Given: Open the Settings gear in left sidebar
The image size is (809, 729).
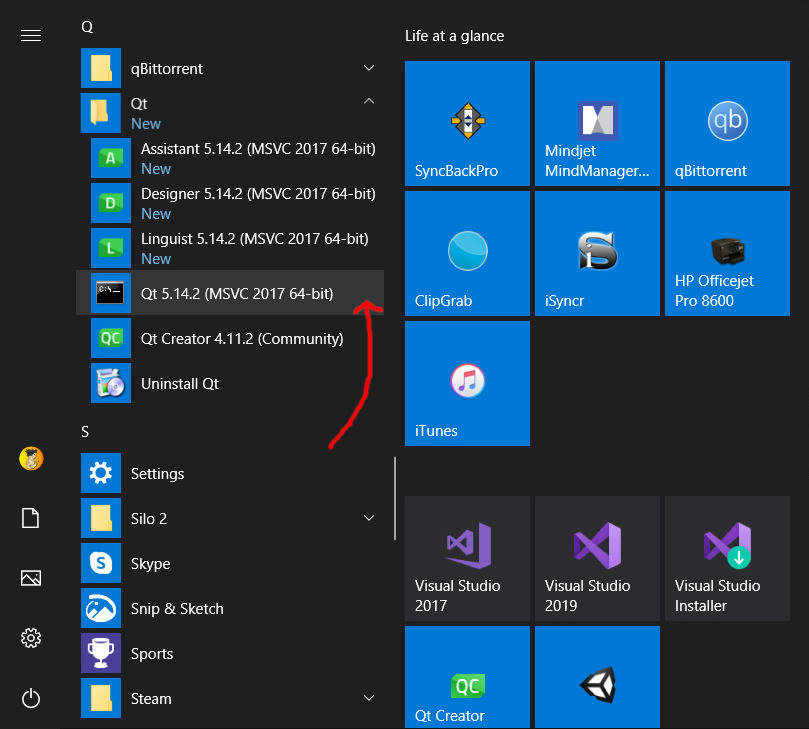Looking at the screenshot, I should tap(30, 638).
